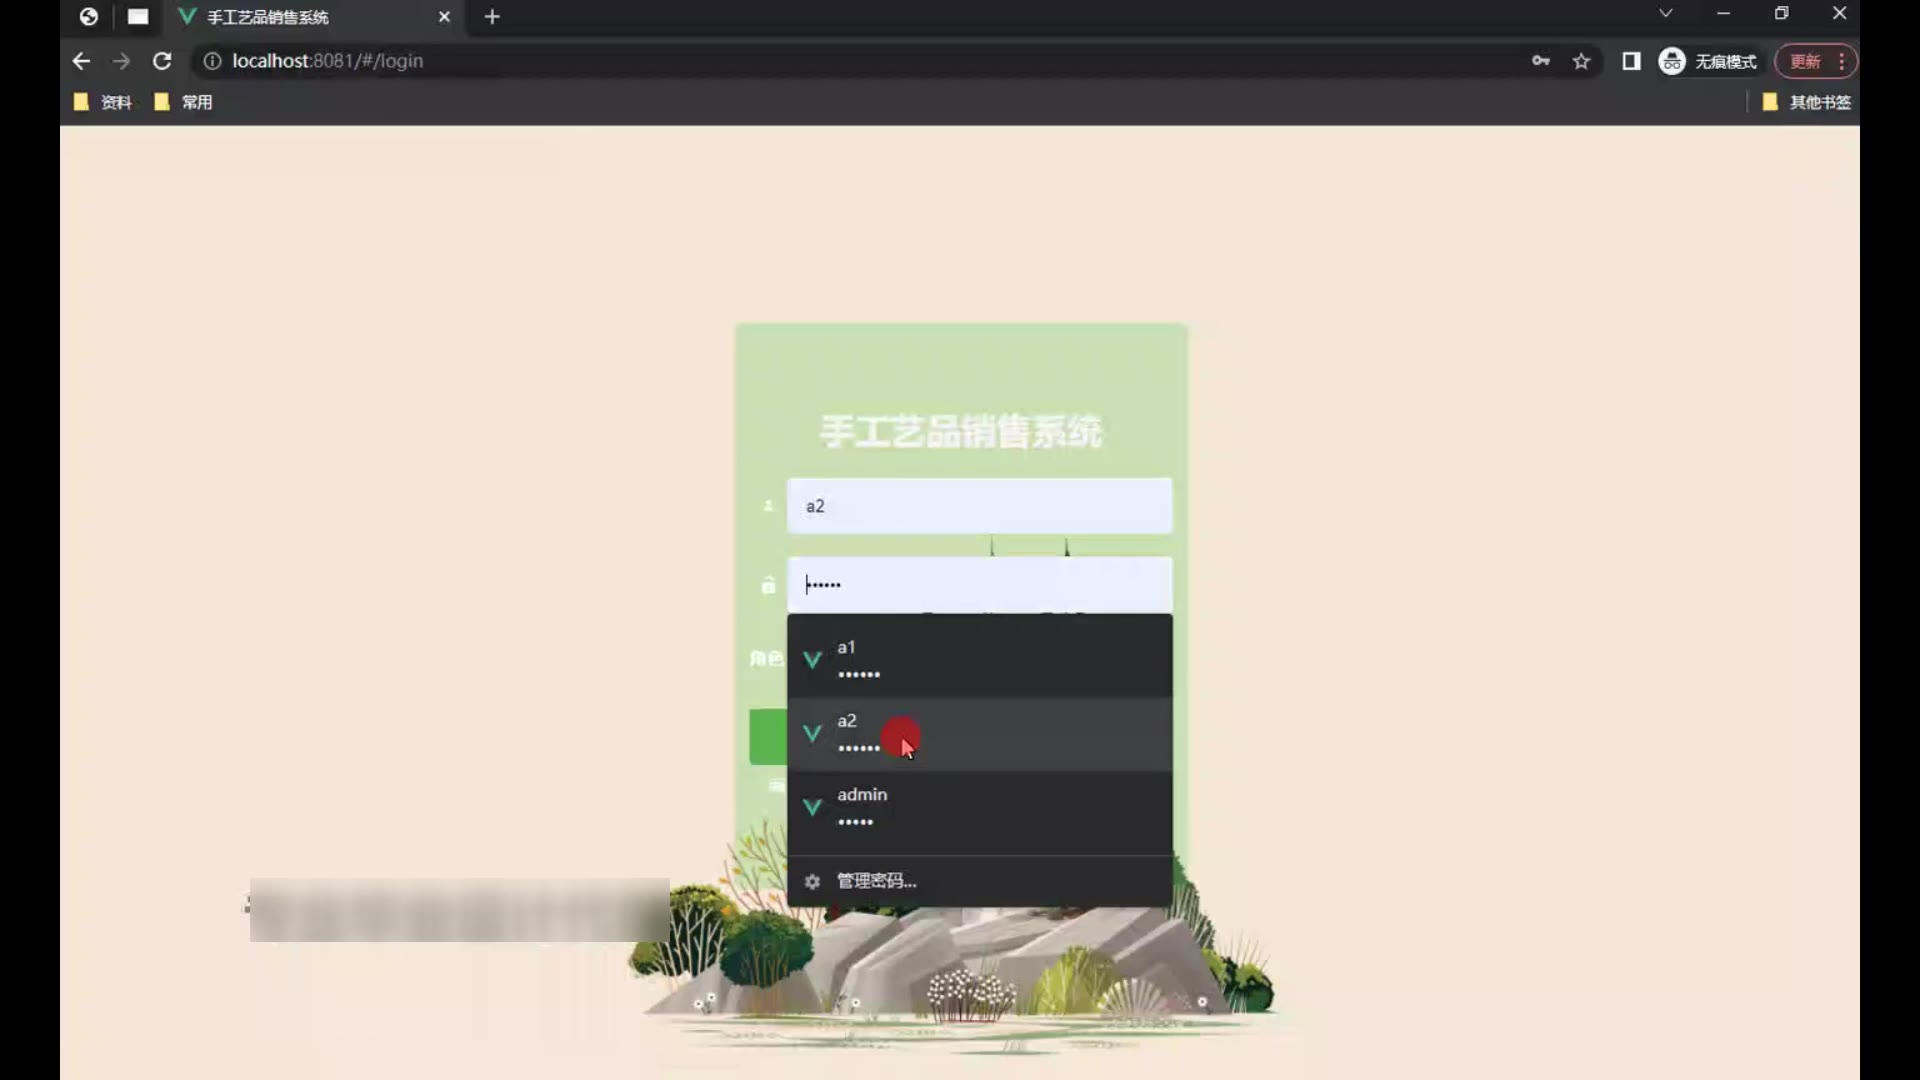Open the password key icon in address bar

click(x=1540, y=61)
